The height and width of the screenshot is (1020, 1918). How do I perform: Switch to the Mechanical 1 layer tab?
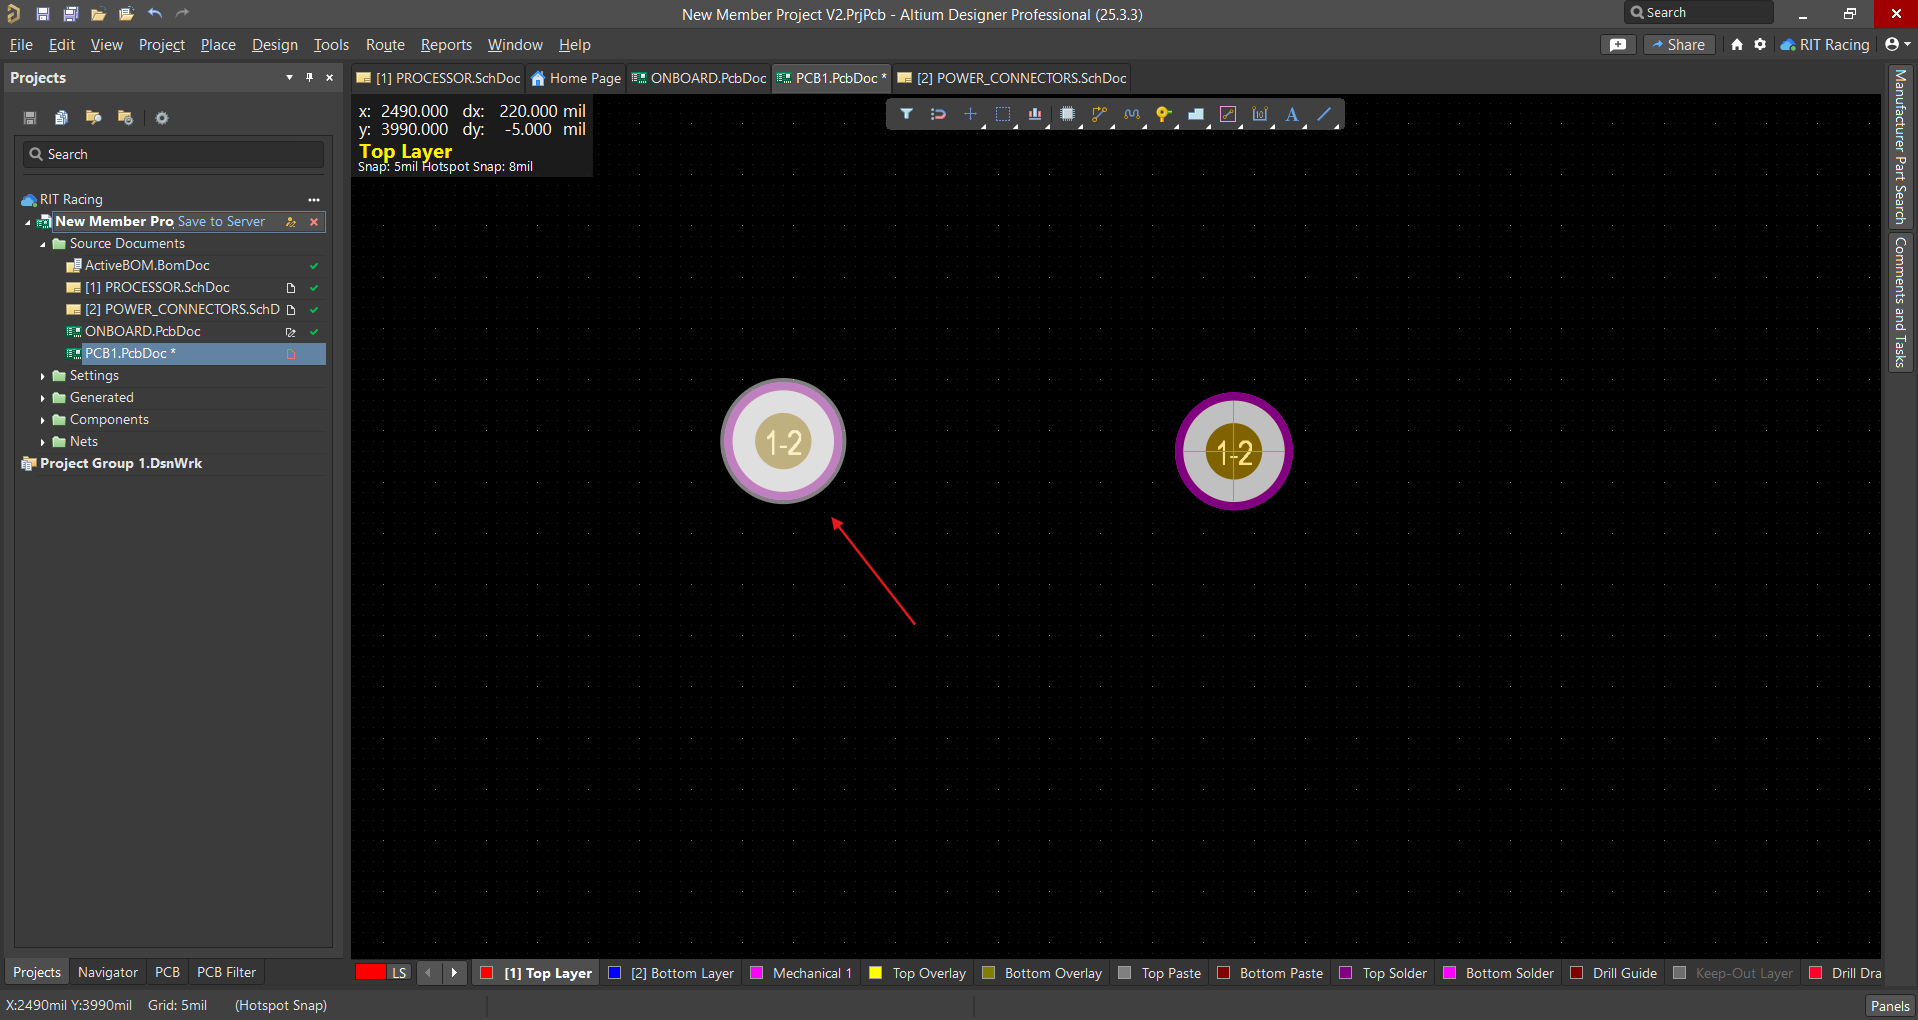pos(802,973)
